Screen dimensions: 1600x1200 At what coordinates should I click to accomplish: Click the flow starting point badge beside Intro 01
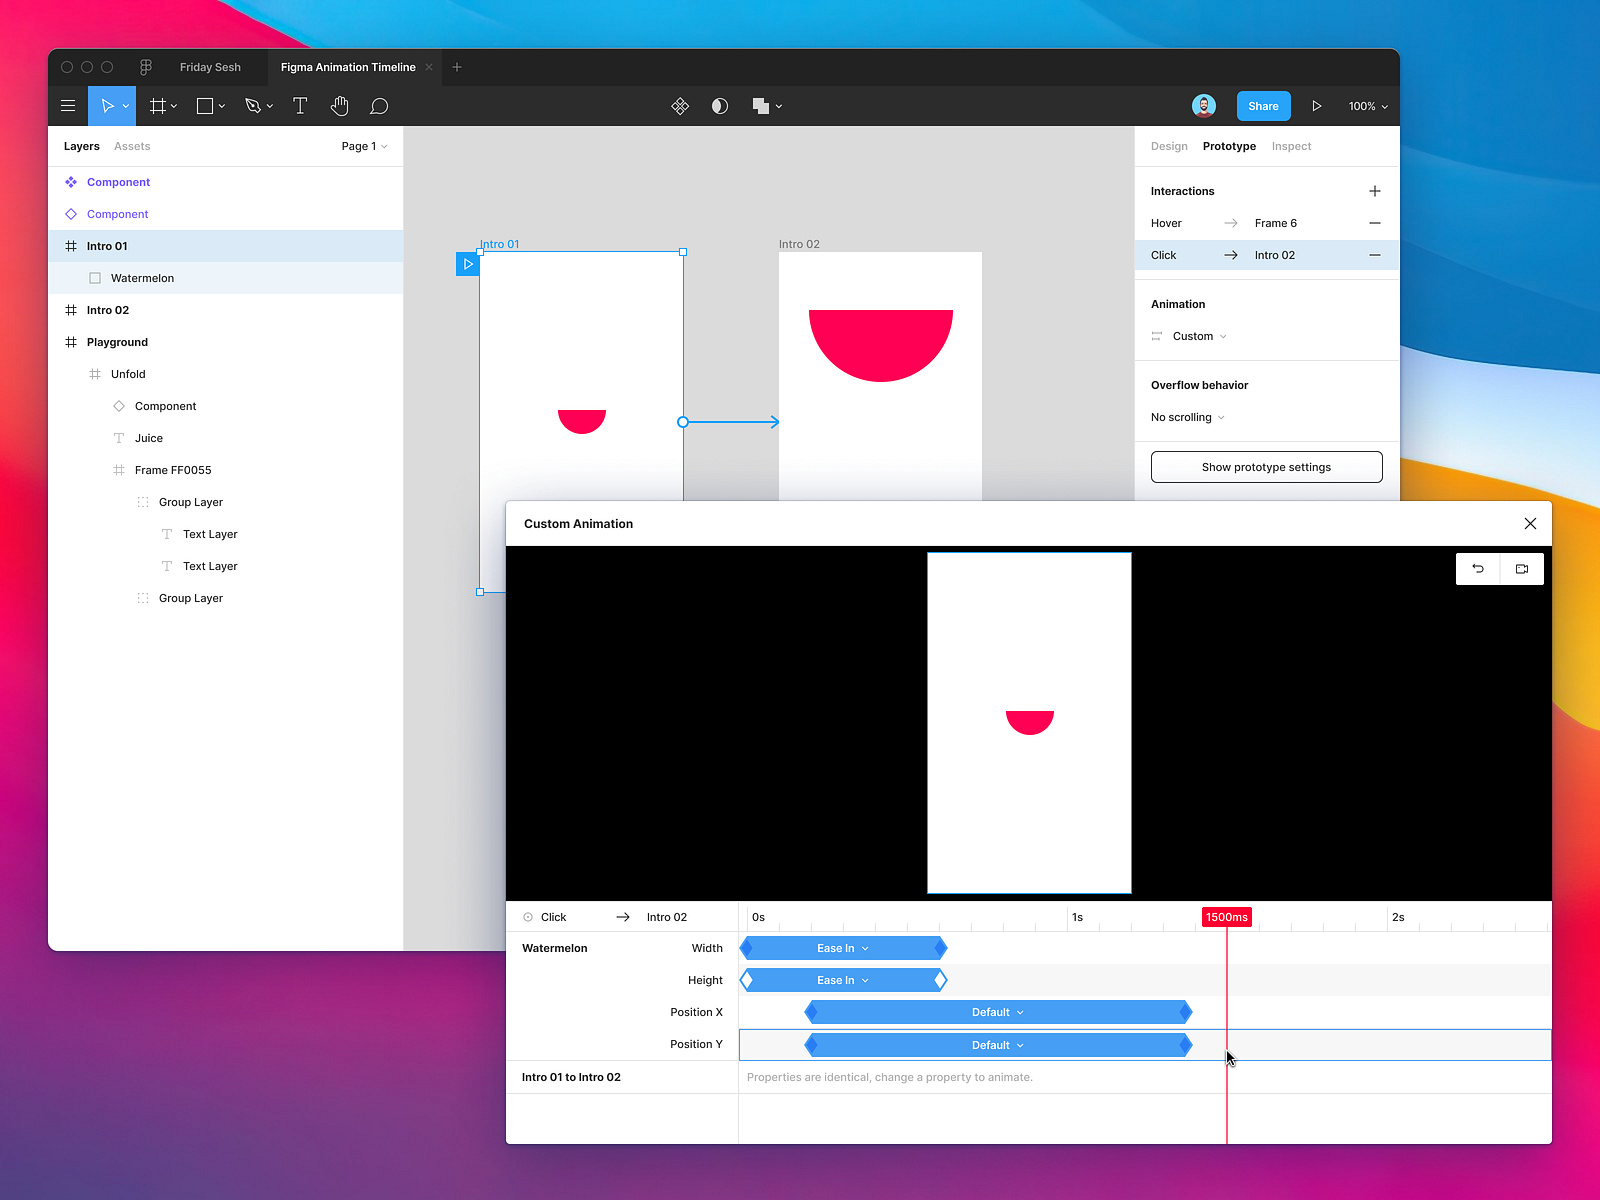coord(467,264)
